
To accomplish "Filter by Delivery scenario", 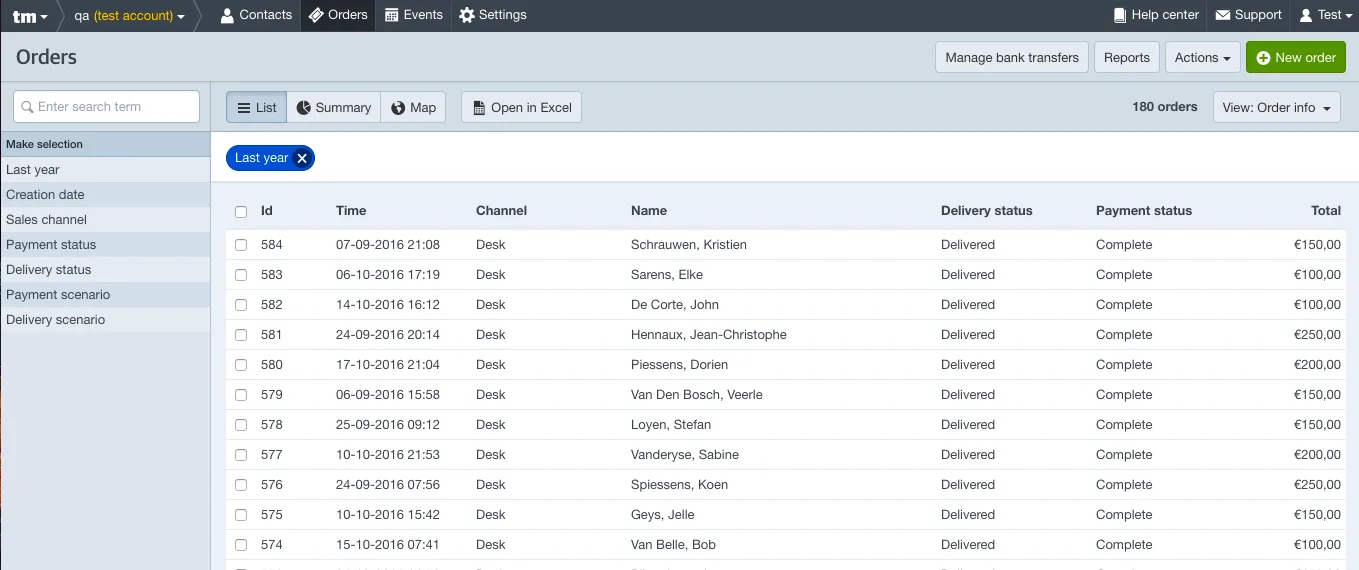I will [x=105, y=320].
